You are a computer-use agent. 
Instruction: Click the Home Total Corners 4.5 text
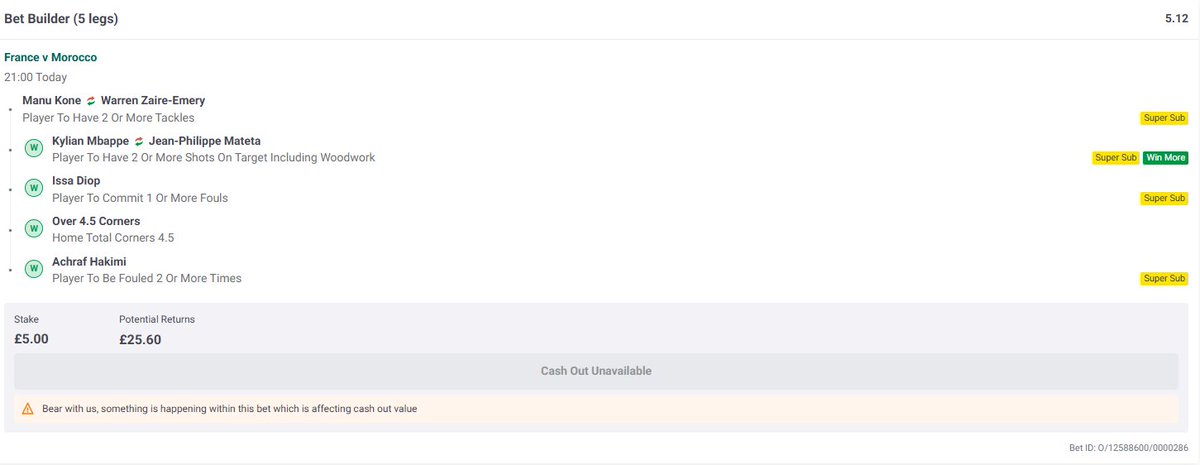pyautogui.click(x=113, y=238)
